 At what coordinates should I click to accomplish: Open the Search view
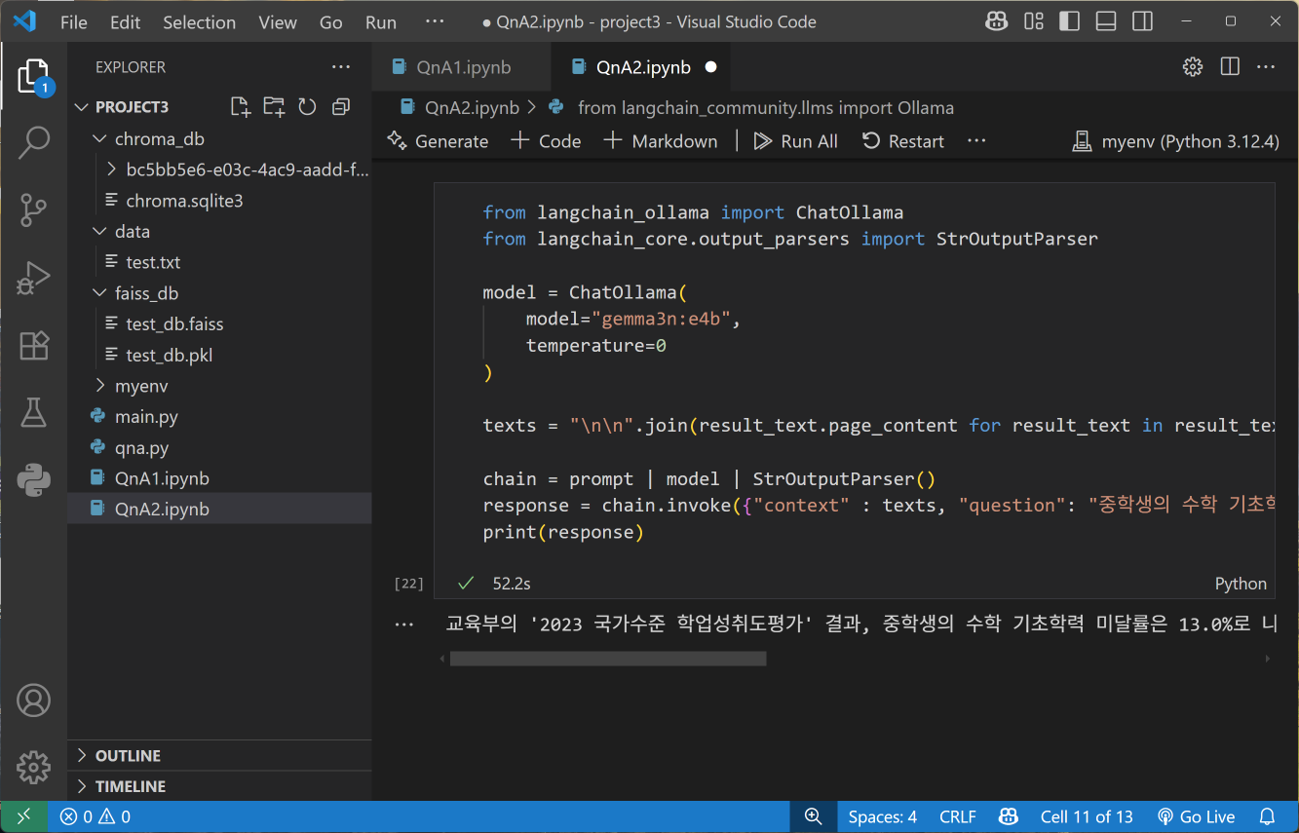33,142
